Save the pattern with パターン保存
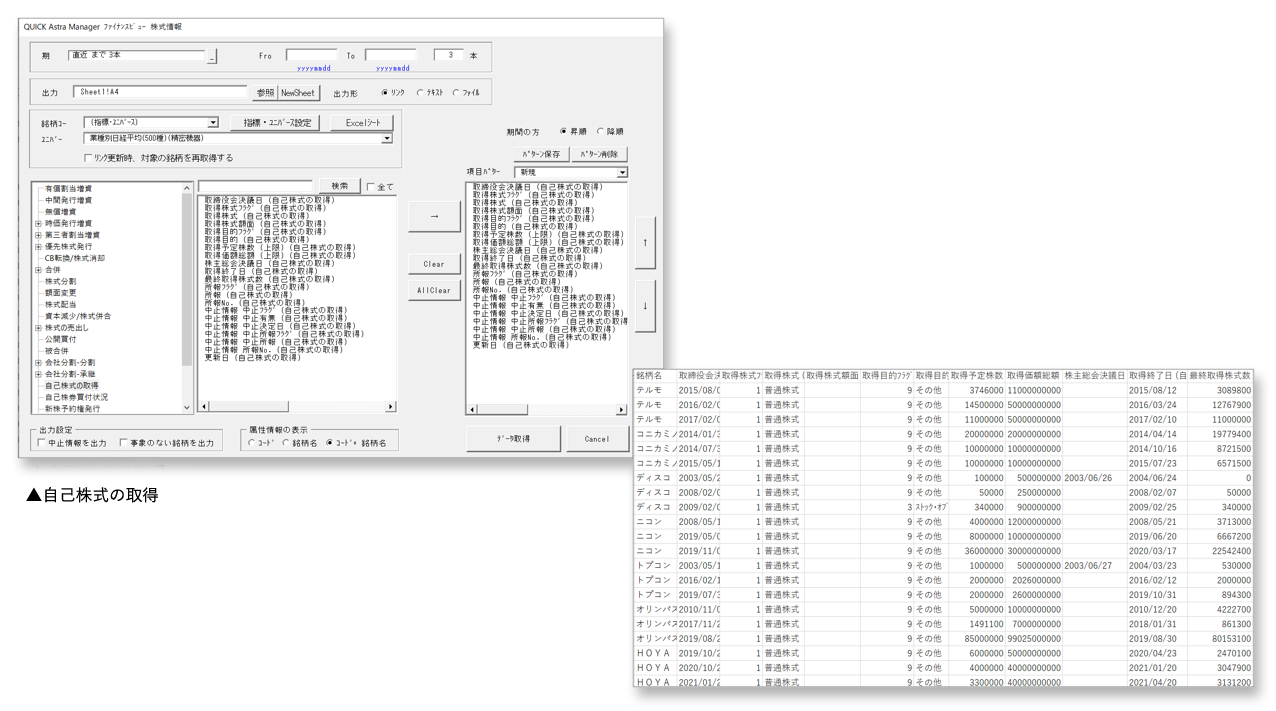Viewport: 1276px width, 711px height. [543, 154]
